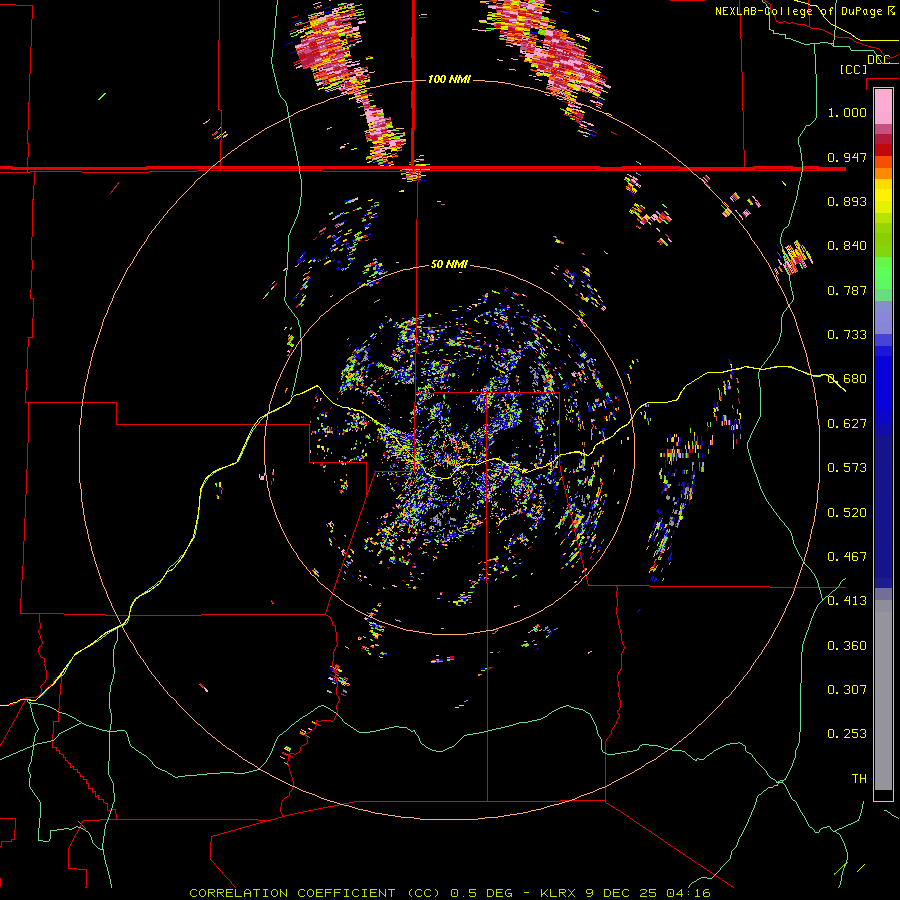900x900 pixels.
Task: Click the 50 NMI range ring label
Action: point(449,264)
